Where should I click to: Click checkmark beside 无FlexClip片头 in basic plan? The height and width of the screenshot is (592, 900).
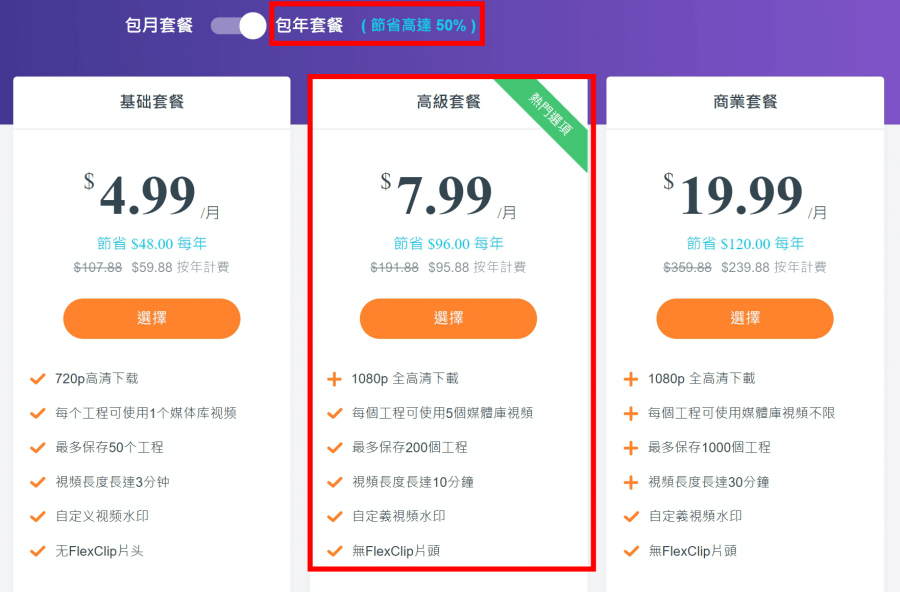pos(38,551)
